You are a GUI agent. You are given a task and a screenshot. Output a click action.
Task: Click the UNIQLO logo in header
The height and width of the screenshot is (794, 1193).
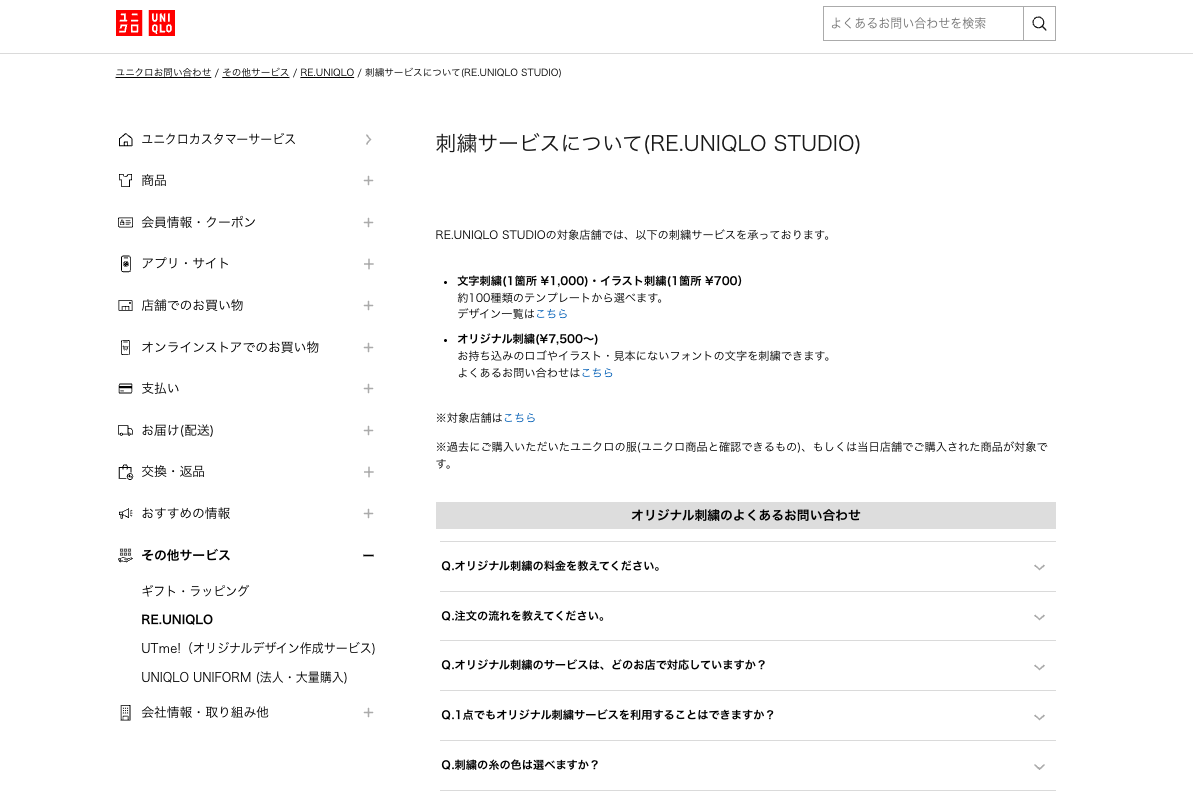coord(145,23)
